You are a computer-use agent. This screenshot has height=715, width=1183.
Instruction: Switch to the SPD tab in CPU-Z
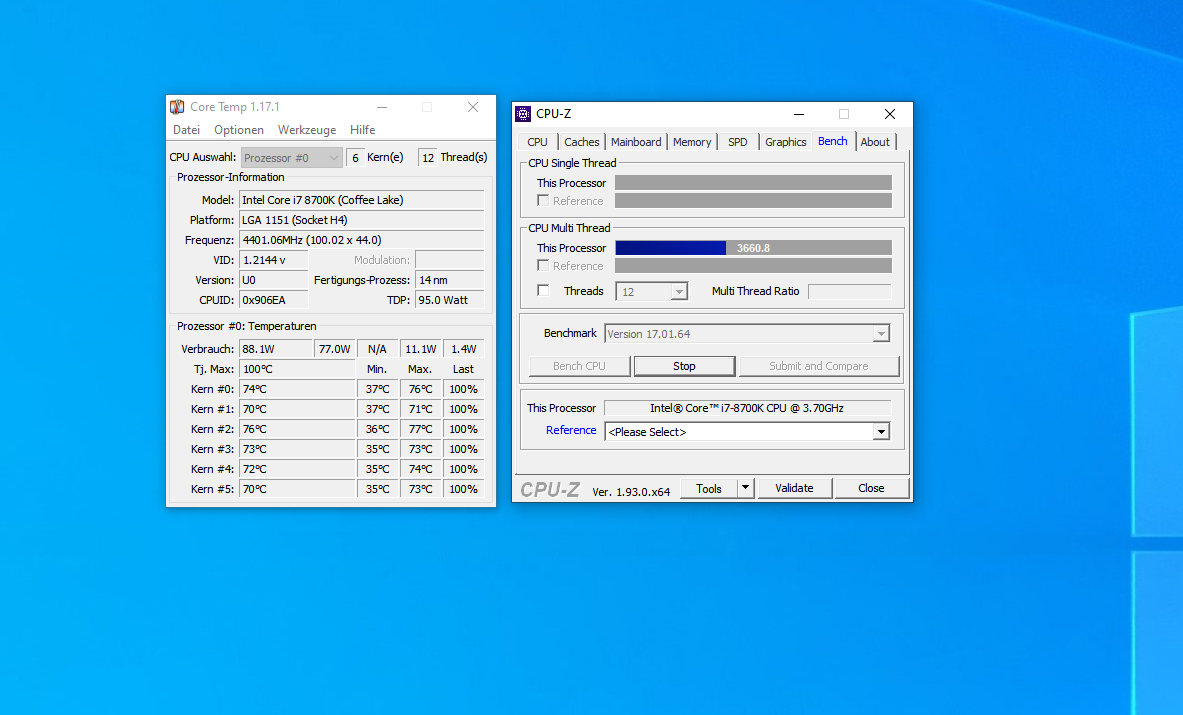[737, 141]
